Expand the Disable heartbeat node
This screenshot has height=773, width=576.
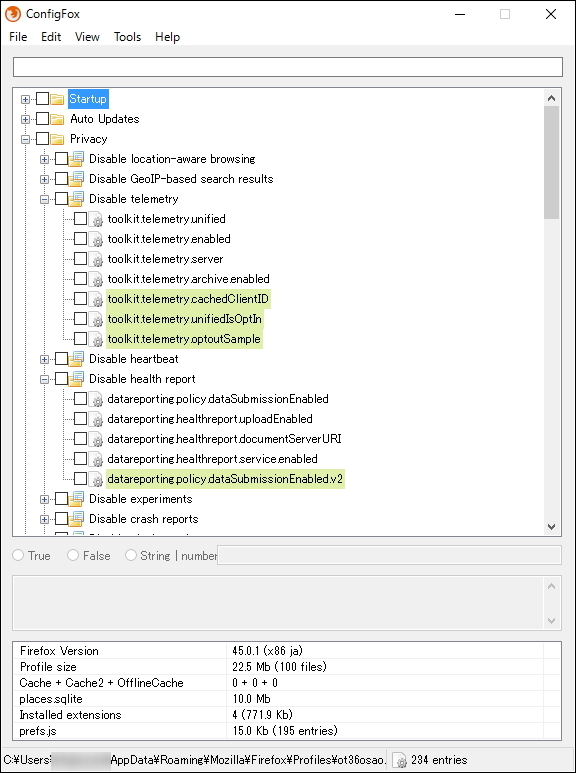(x=44, y=359)
